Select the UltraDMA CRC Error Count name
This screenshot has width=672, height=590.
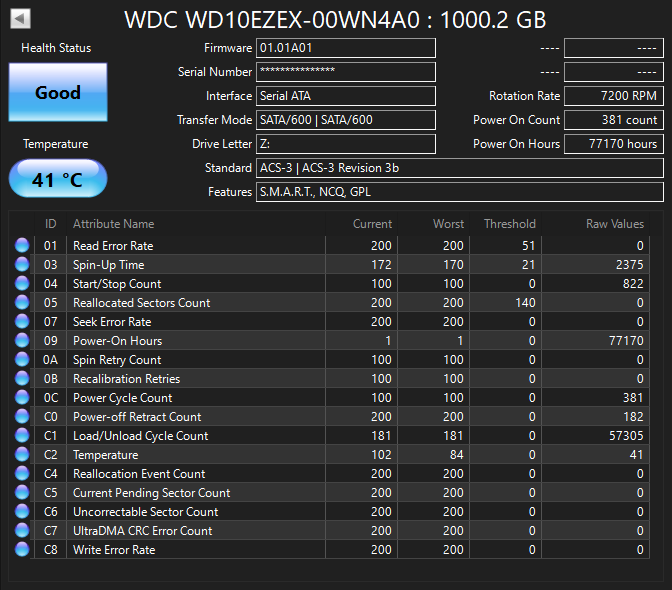pos(143,531)
